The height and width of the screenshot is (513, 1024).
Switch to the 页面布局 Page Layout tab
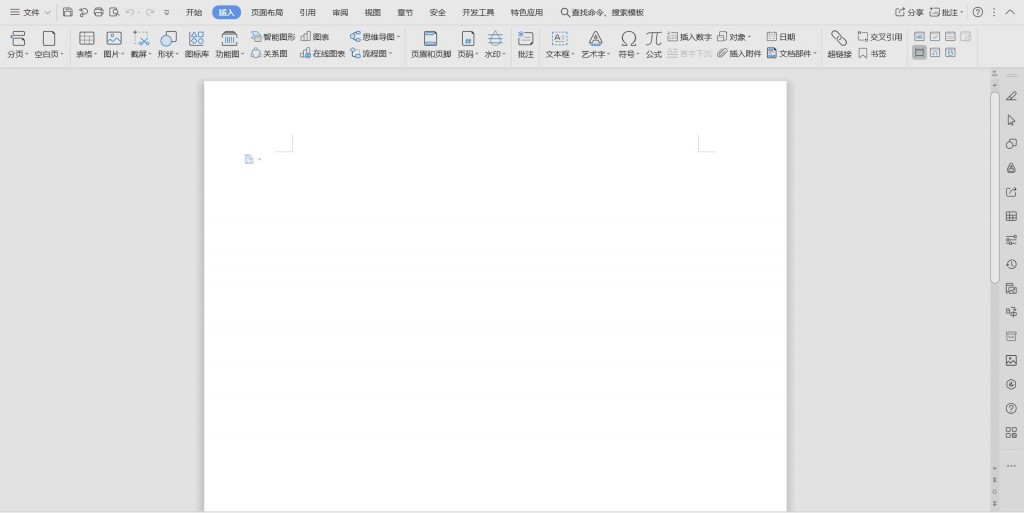click(x=267, y=12)
